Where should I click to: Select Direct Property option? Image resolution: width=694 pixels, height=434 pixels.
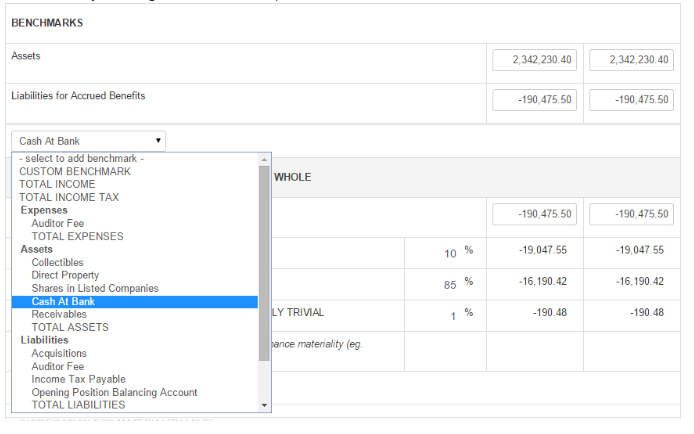coord(65,276)
